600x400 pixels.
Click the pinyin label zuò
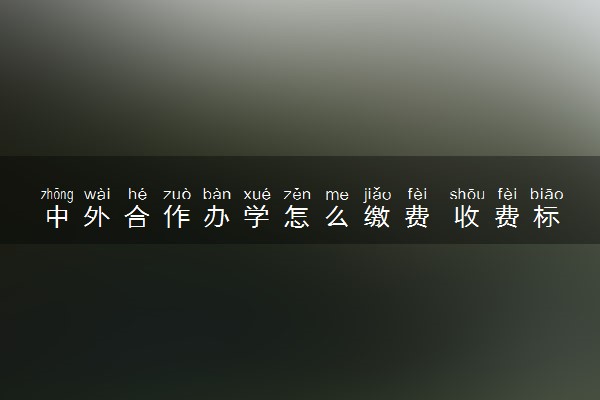[x=177, y=194]
